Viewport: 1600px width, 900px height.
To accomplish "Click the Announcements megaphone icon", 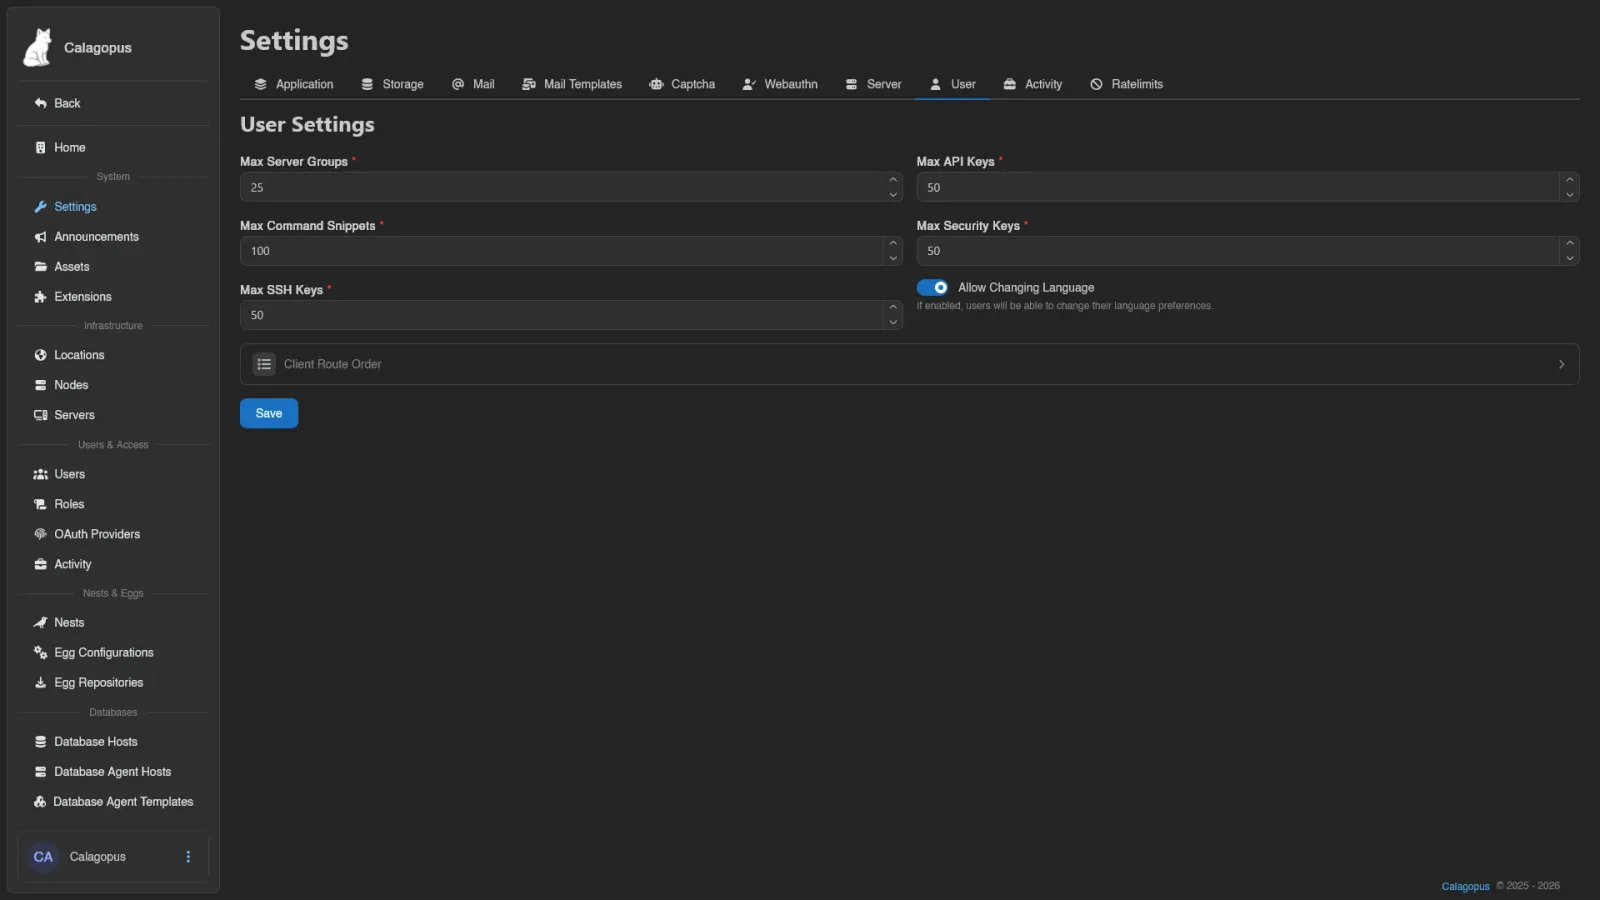I will 41,237.
